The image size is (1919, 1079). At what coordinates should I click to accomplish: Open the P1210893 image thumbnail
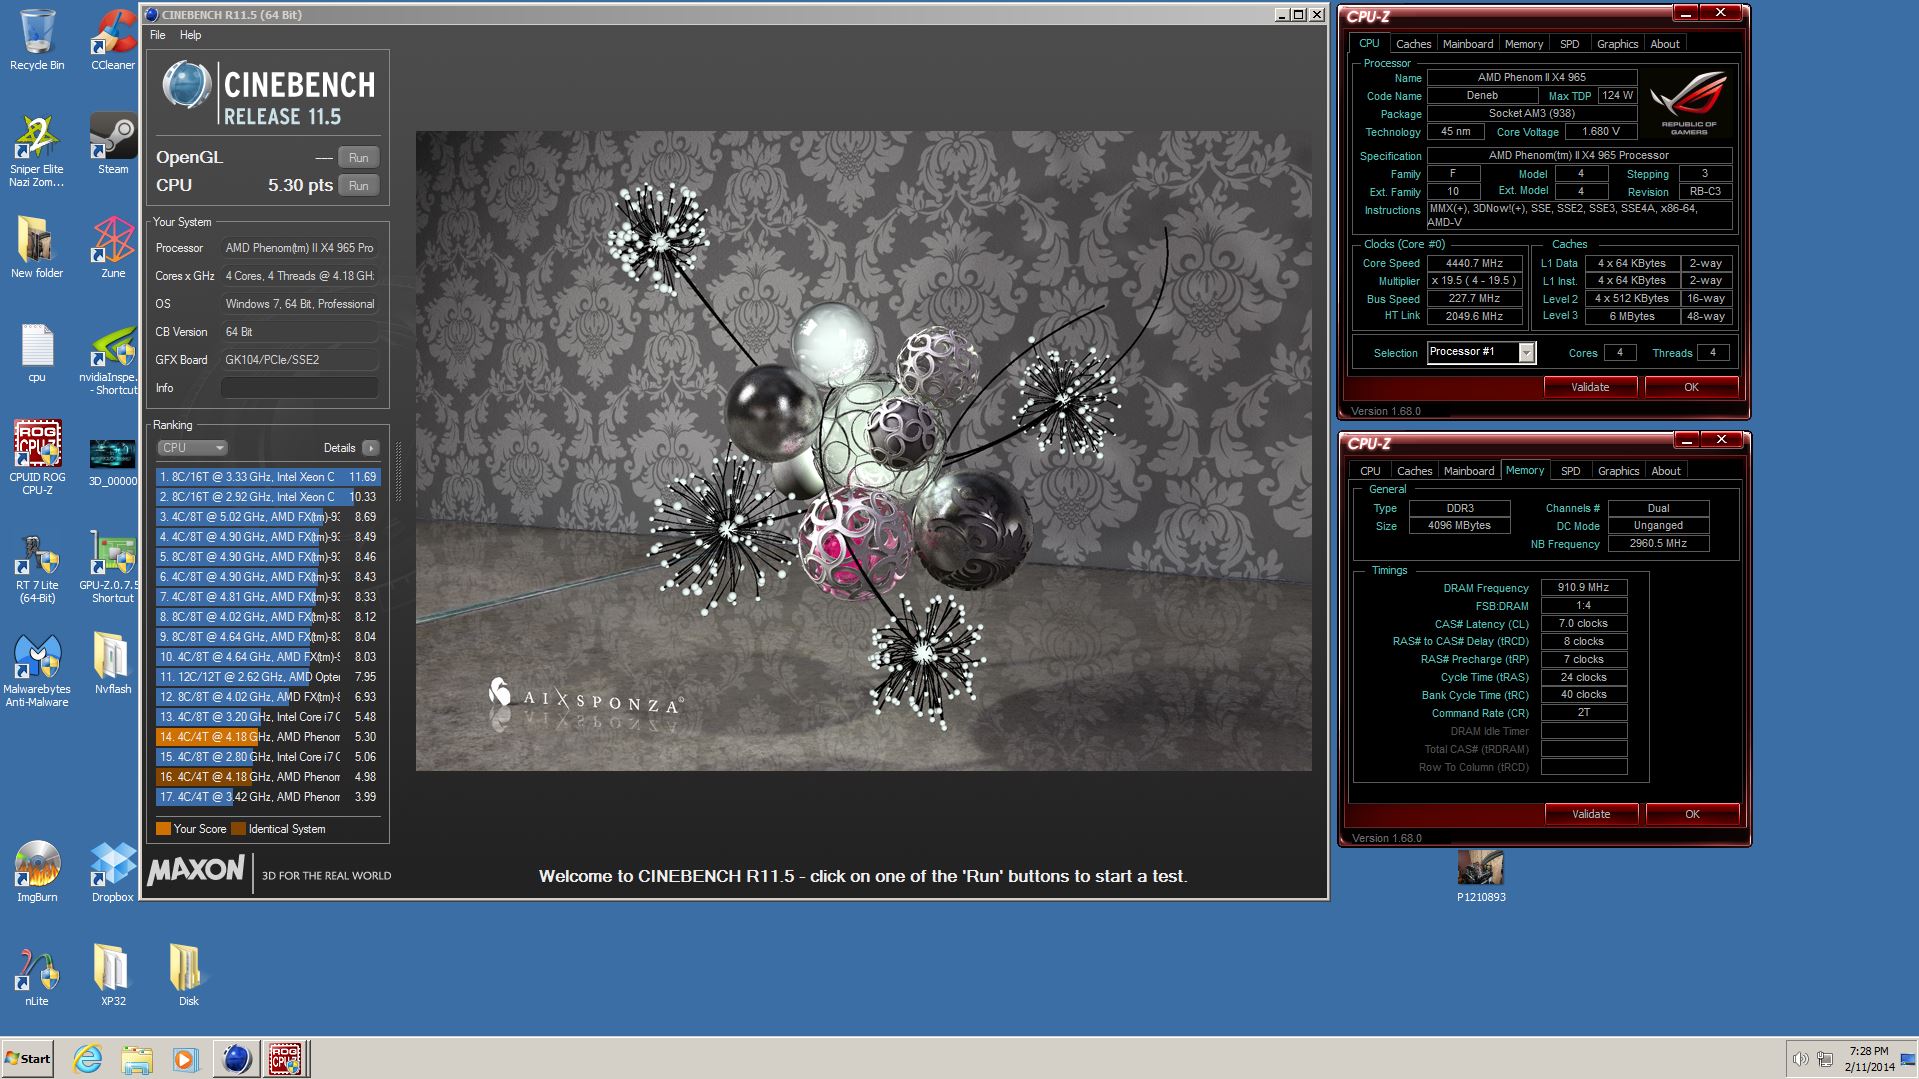point(1481,874)
